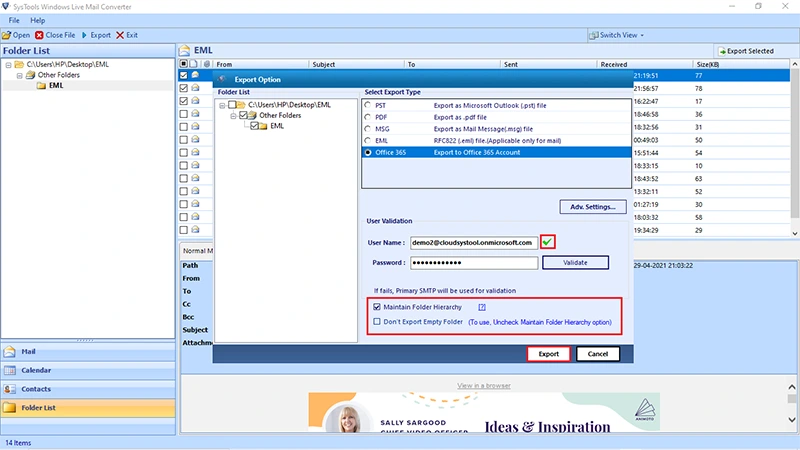Click the Validate button
Image resolution: width=800 pixels, height=450 pixels.
click(x=575, y=263)
